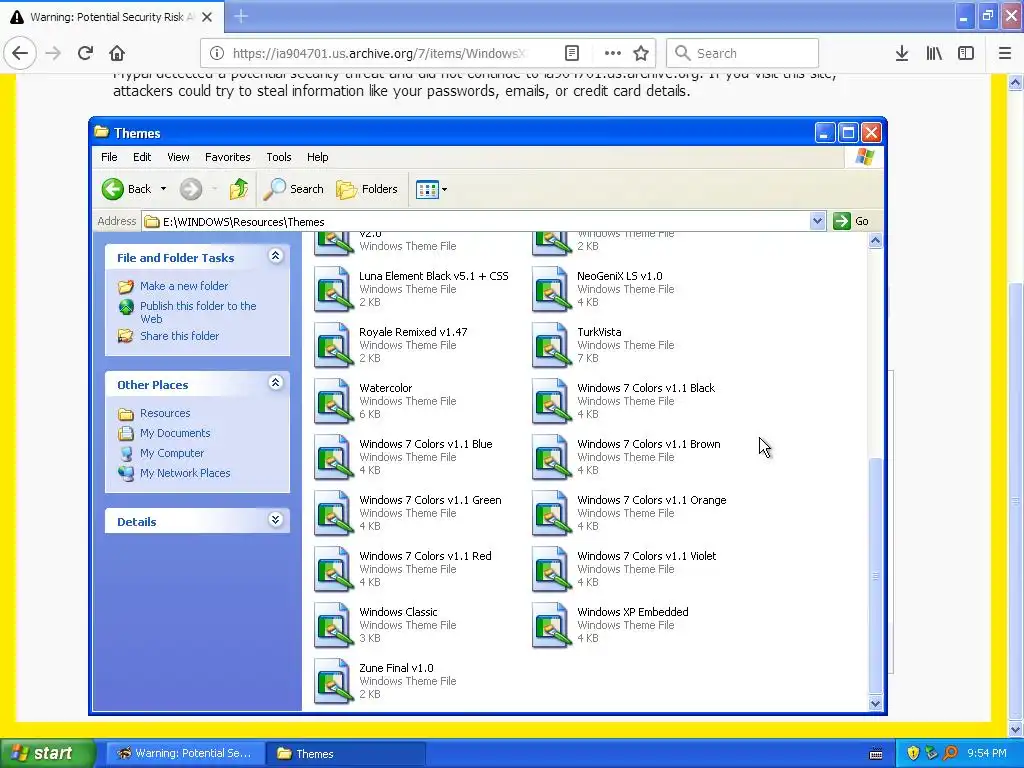The width and height of the screenshot is (1024, 768).
Task: Go up one folder level
Action: pyautogui.click(x=238, y=189)
